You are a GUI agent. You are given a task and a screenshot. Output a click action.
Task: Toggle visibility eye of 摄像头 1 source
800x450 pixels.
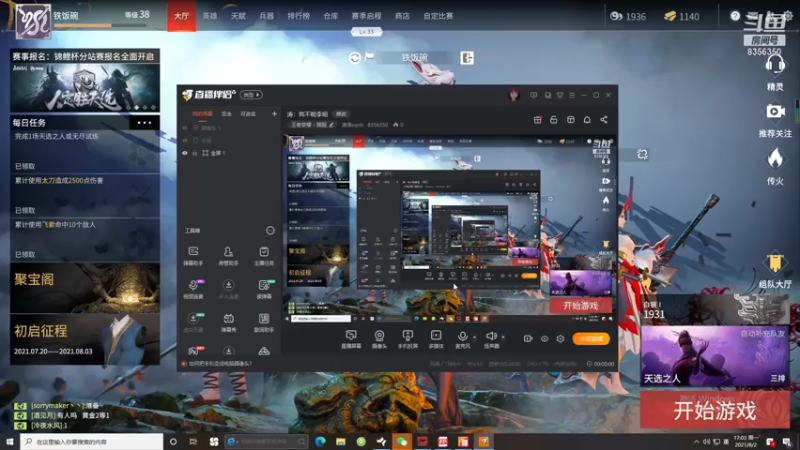coord(185,128)
